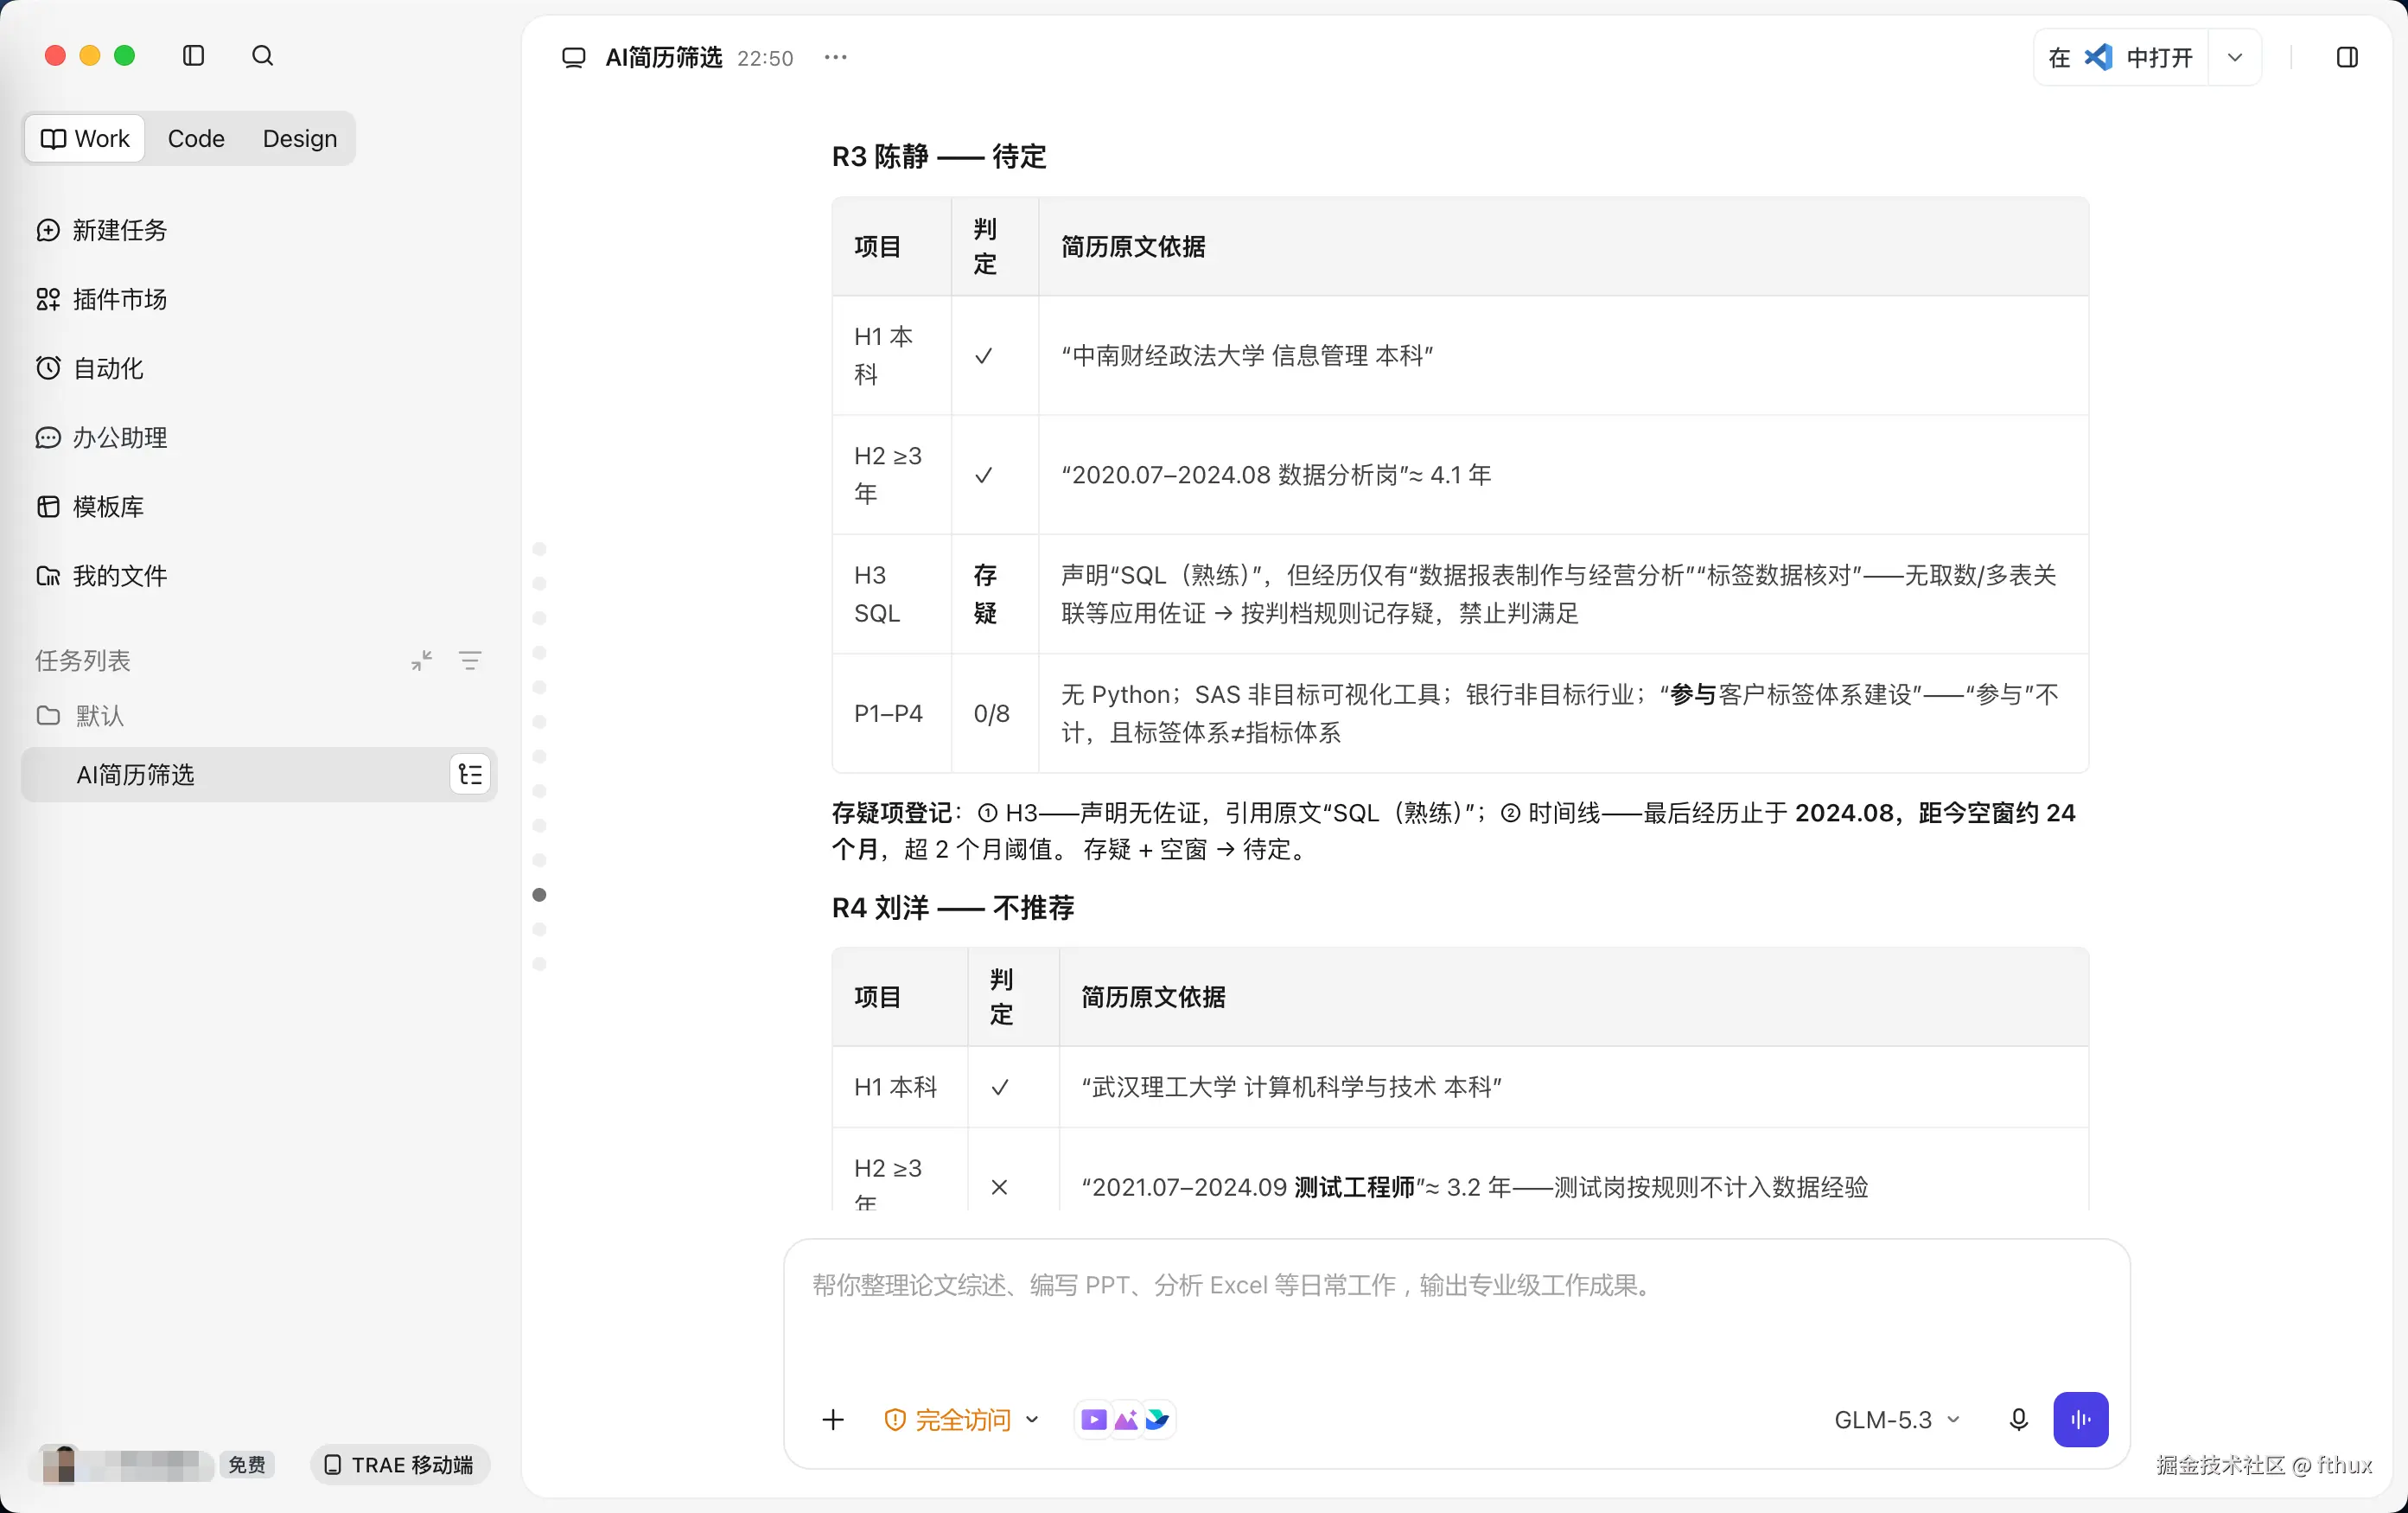The width and height of the screenshot is (2408, 1513).
Task: Click the 免费 plan badge
Action: (x=246, y=1464)
